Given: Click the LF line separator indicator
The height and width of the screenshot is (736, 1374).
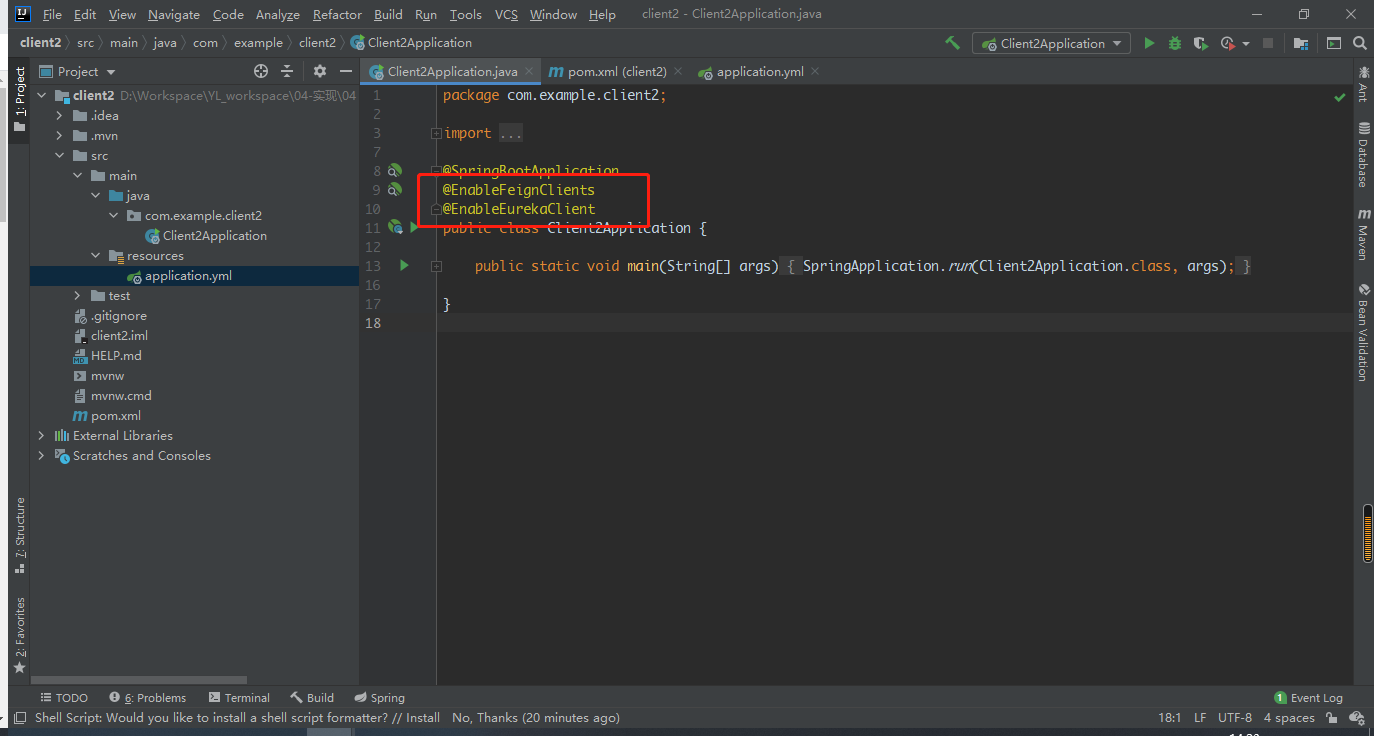Looking at the screenshot, I should [x=1200, y=718].
